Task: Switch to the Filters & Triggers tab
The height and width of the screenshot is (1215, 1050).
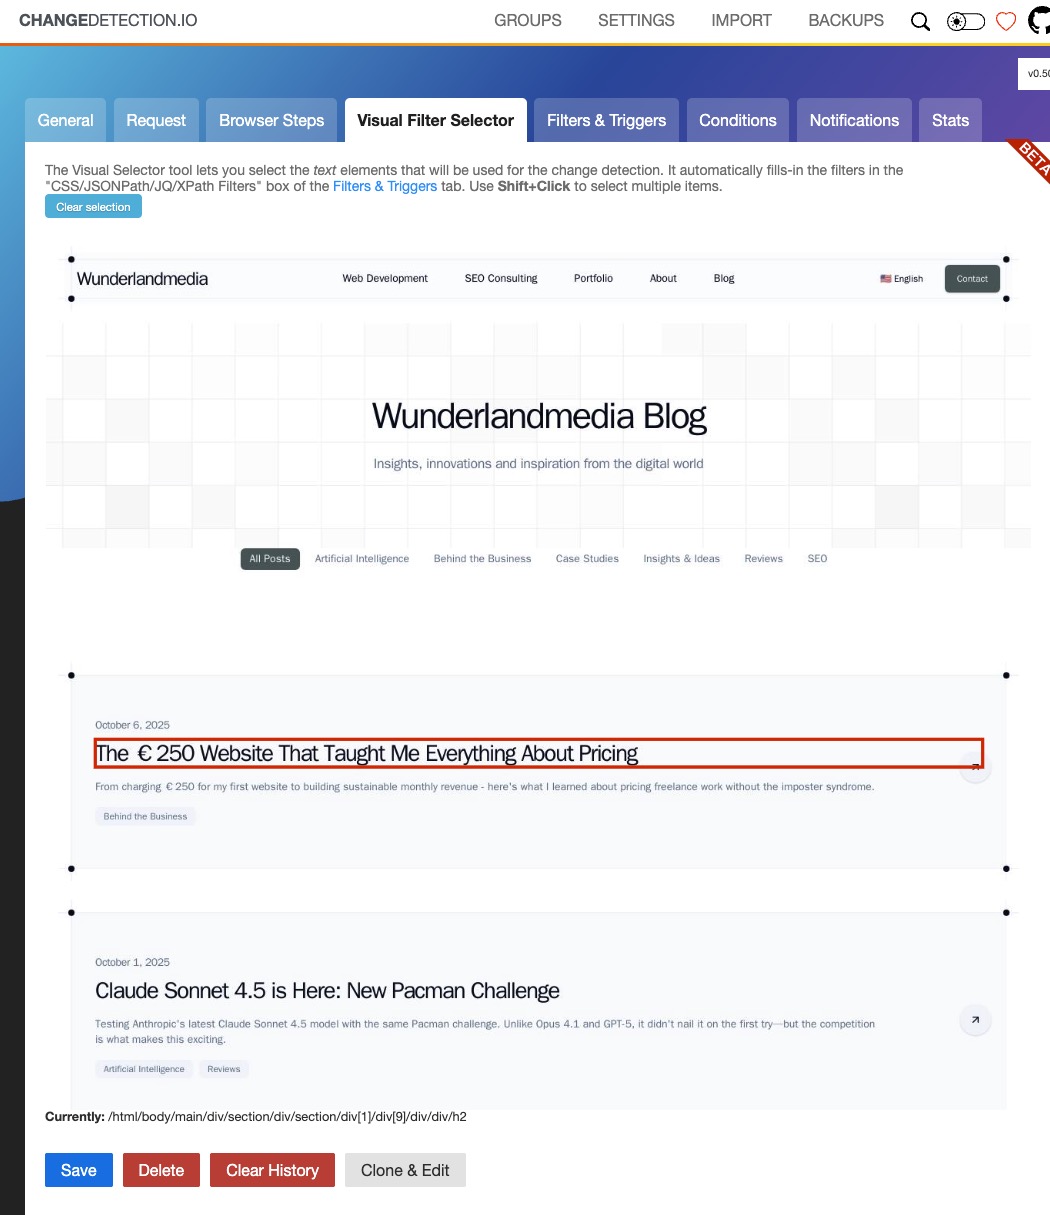Action: point(607,120)
